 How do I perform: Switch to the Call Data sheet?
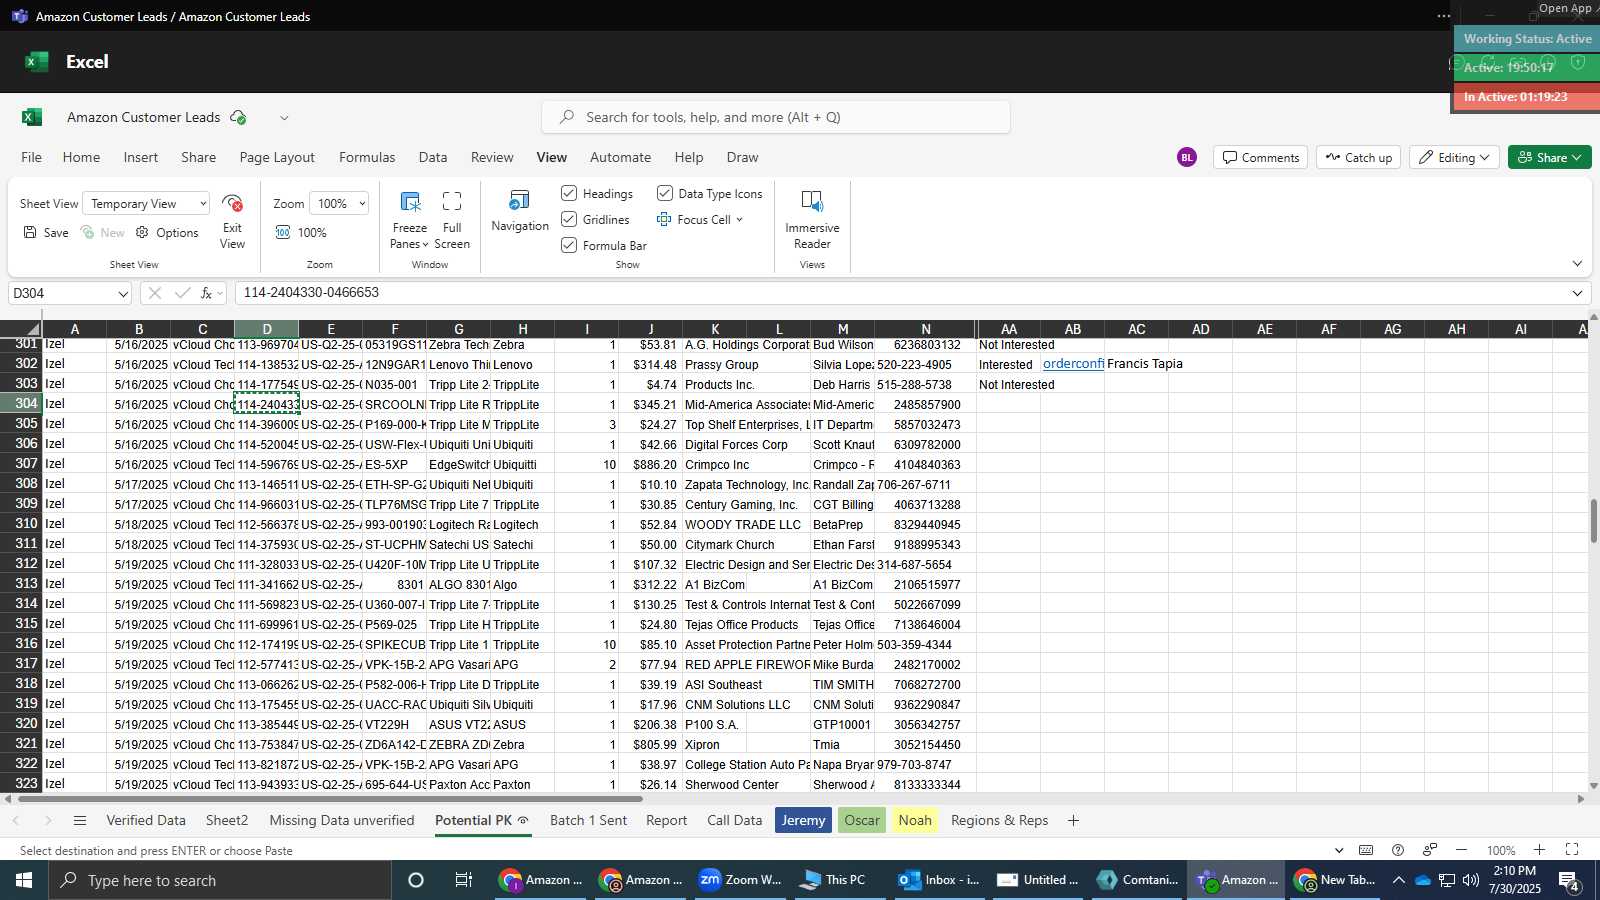(x=734, y=820)
